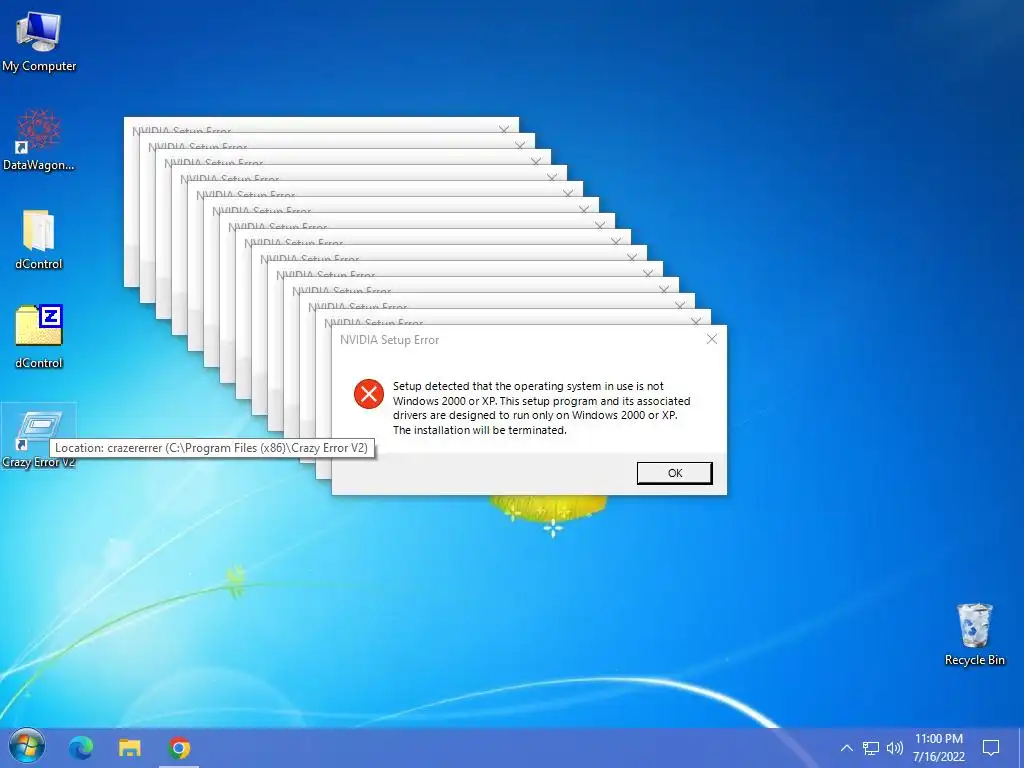Open File Explorer from the taskbar
Image resolution: width=1024 pixels, height=768 pixels.
[129, 748]
